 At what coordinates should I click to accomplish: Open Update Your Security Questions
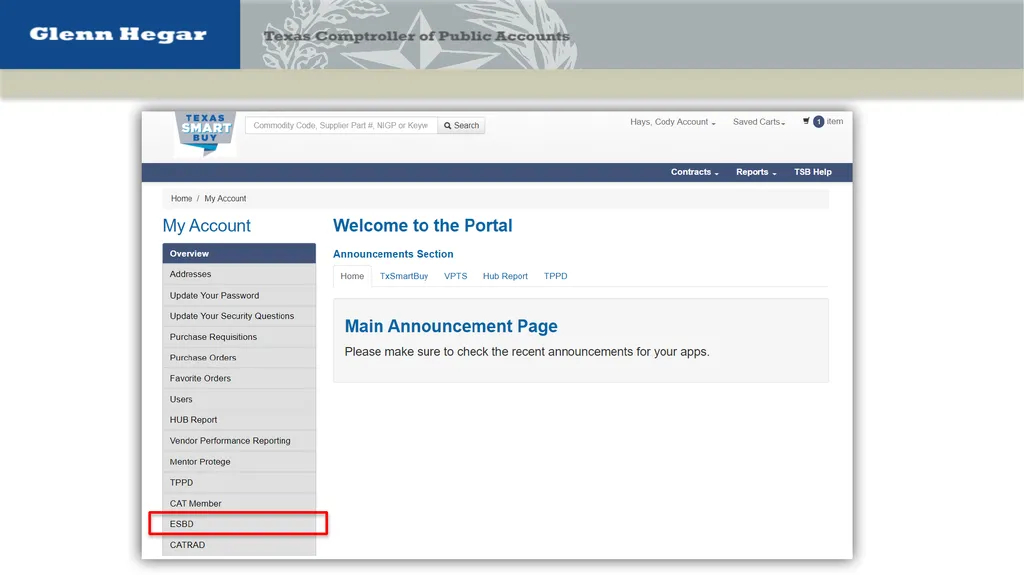click(239, 316)
